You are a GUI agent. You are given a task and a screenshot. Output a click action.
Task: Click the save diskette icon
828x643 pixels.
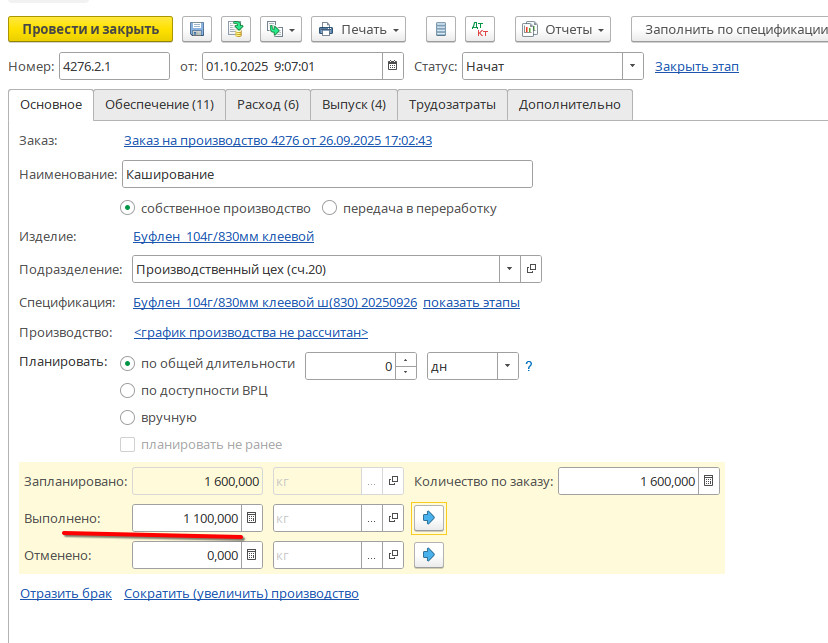click(x=197, y=29)
